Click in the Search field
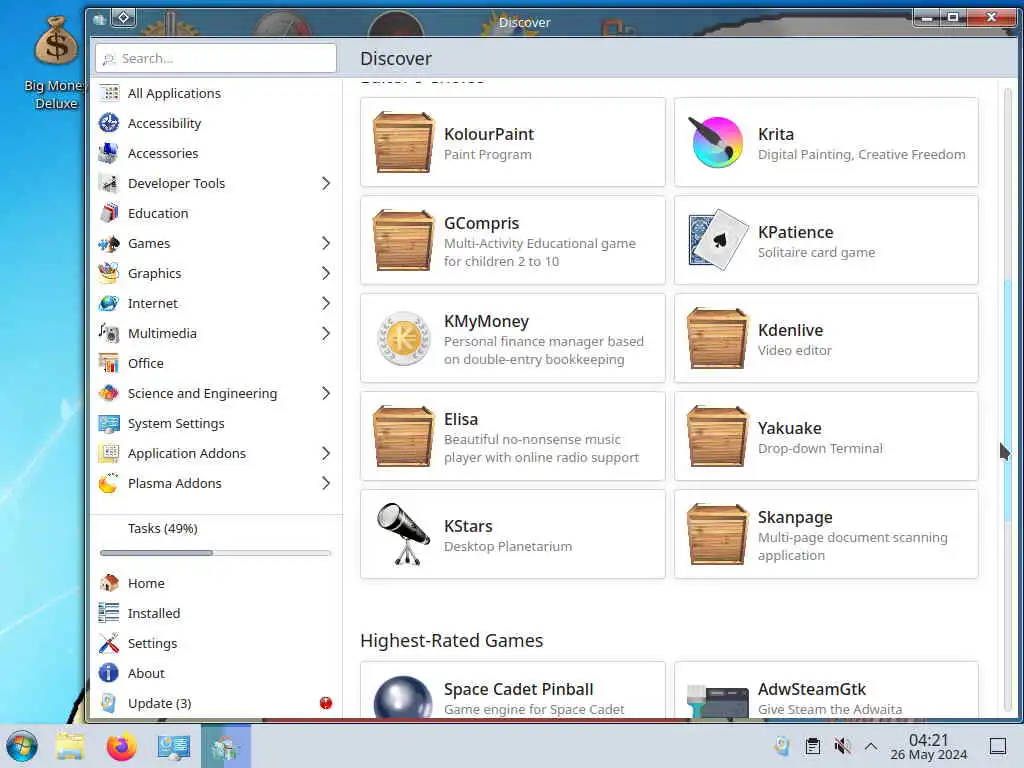The height and width of the screenshot is (768, 1024). [x=216, y=58]
